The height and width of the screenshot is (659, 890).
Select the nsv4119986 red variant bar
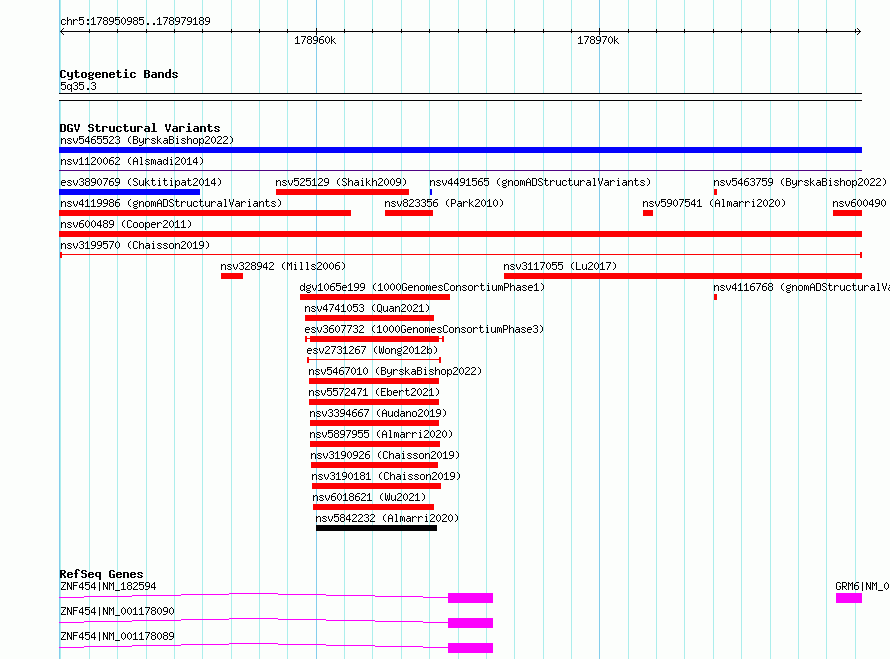205,213
